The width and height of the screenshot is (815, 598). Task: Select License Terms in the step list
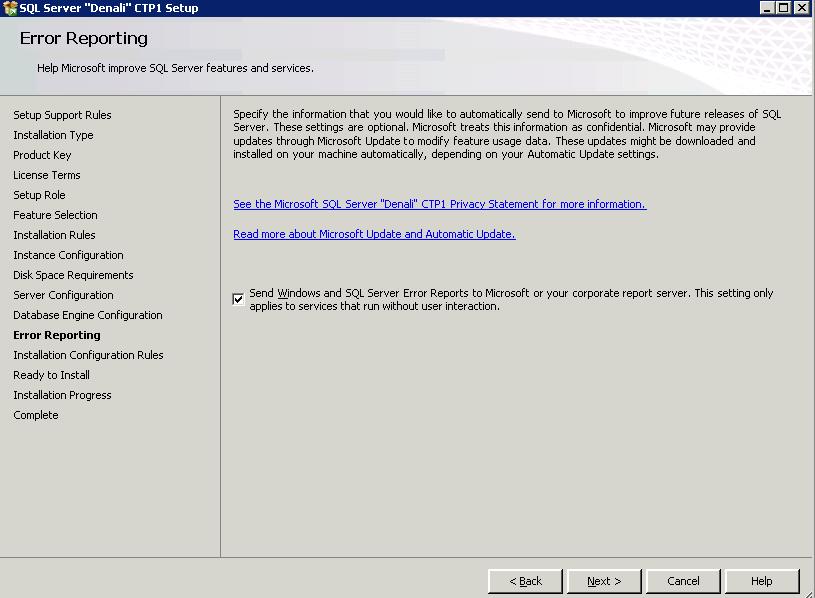tap(46, 175)
